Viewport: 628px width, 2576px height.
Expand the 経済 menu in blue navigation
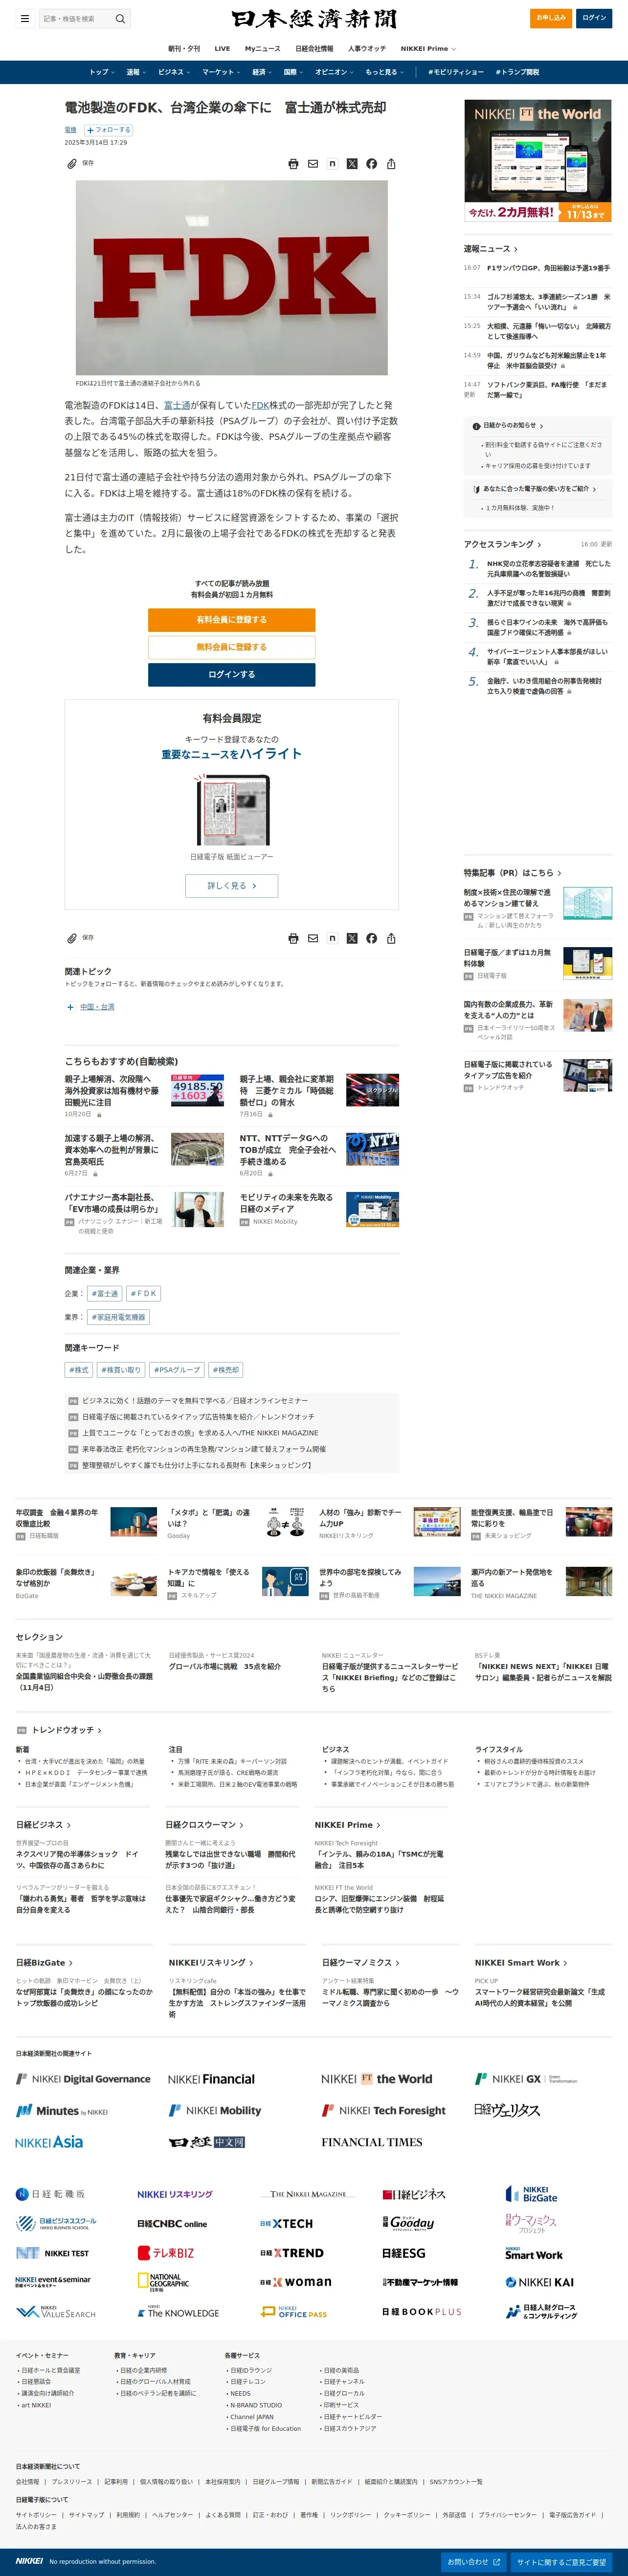click(x=261, y=72)
